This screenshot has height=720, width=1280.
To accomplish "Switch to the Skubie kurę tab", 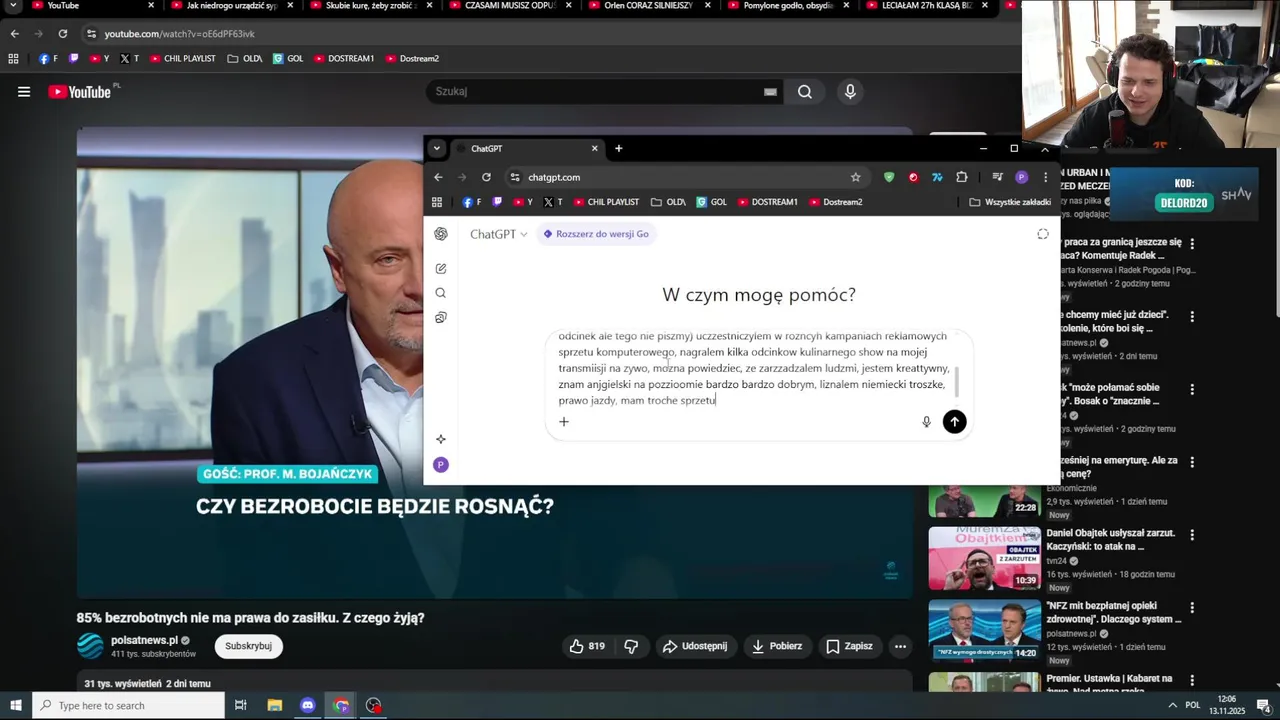I will coord(371,6).
